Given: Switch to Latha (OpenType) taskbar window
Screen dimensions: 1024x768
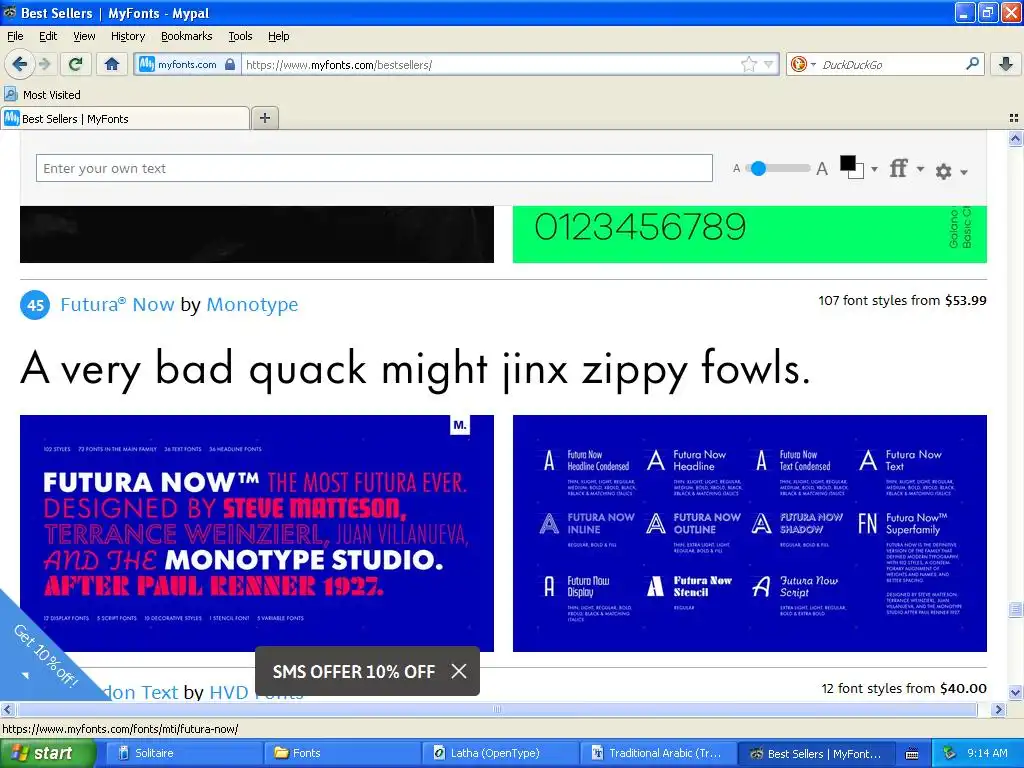Looking at the screenshot, I should pyautogui.click(x=500, y=753).
